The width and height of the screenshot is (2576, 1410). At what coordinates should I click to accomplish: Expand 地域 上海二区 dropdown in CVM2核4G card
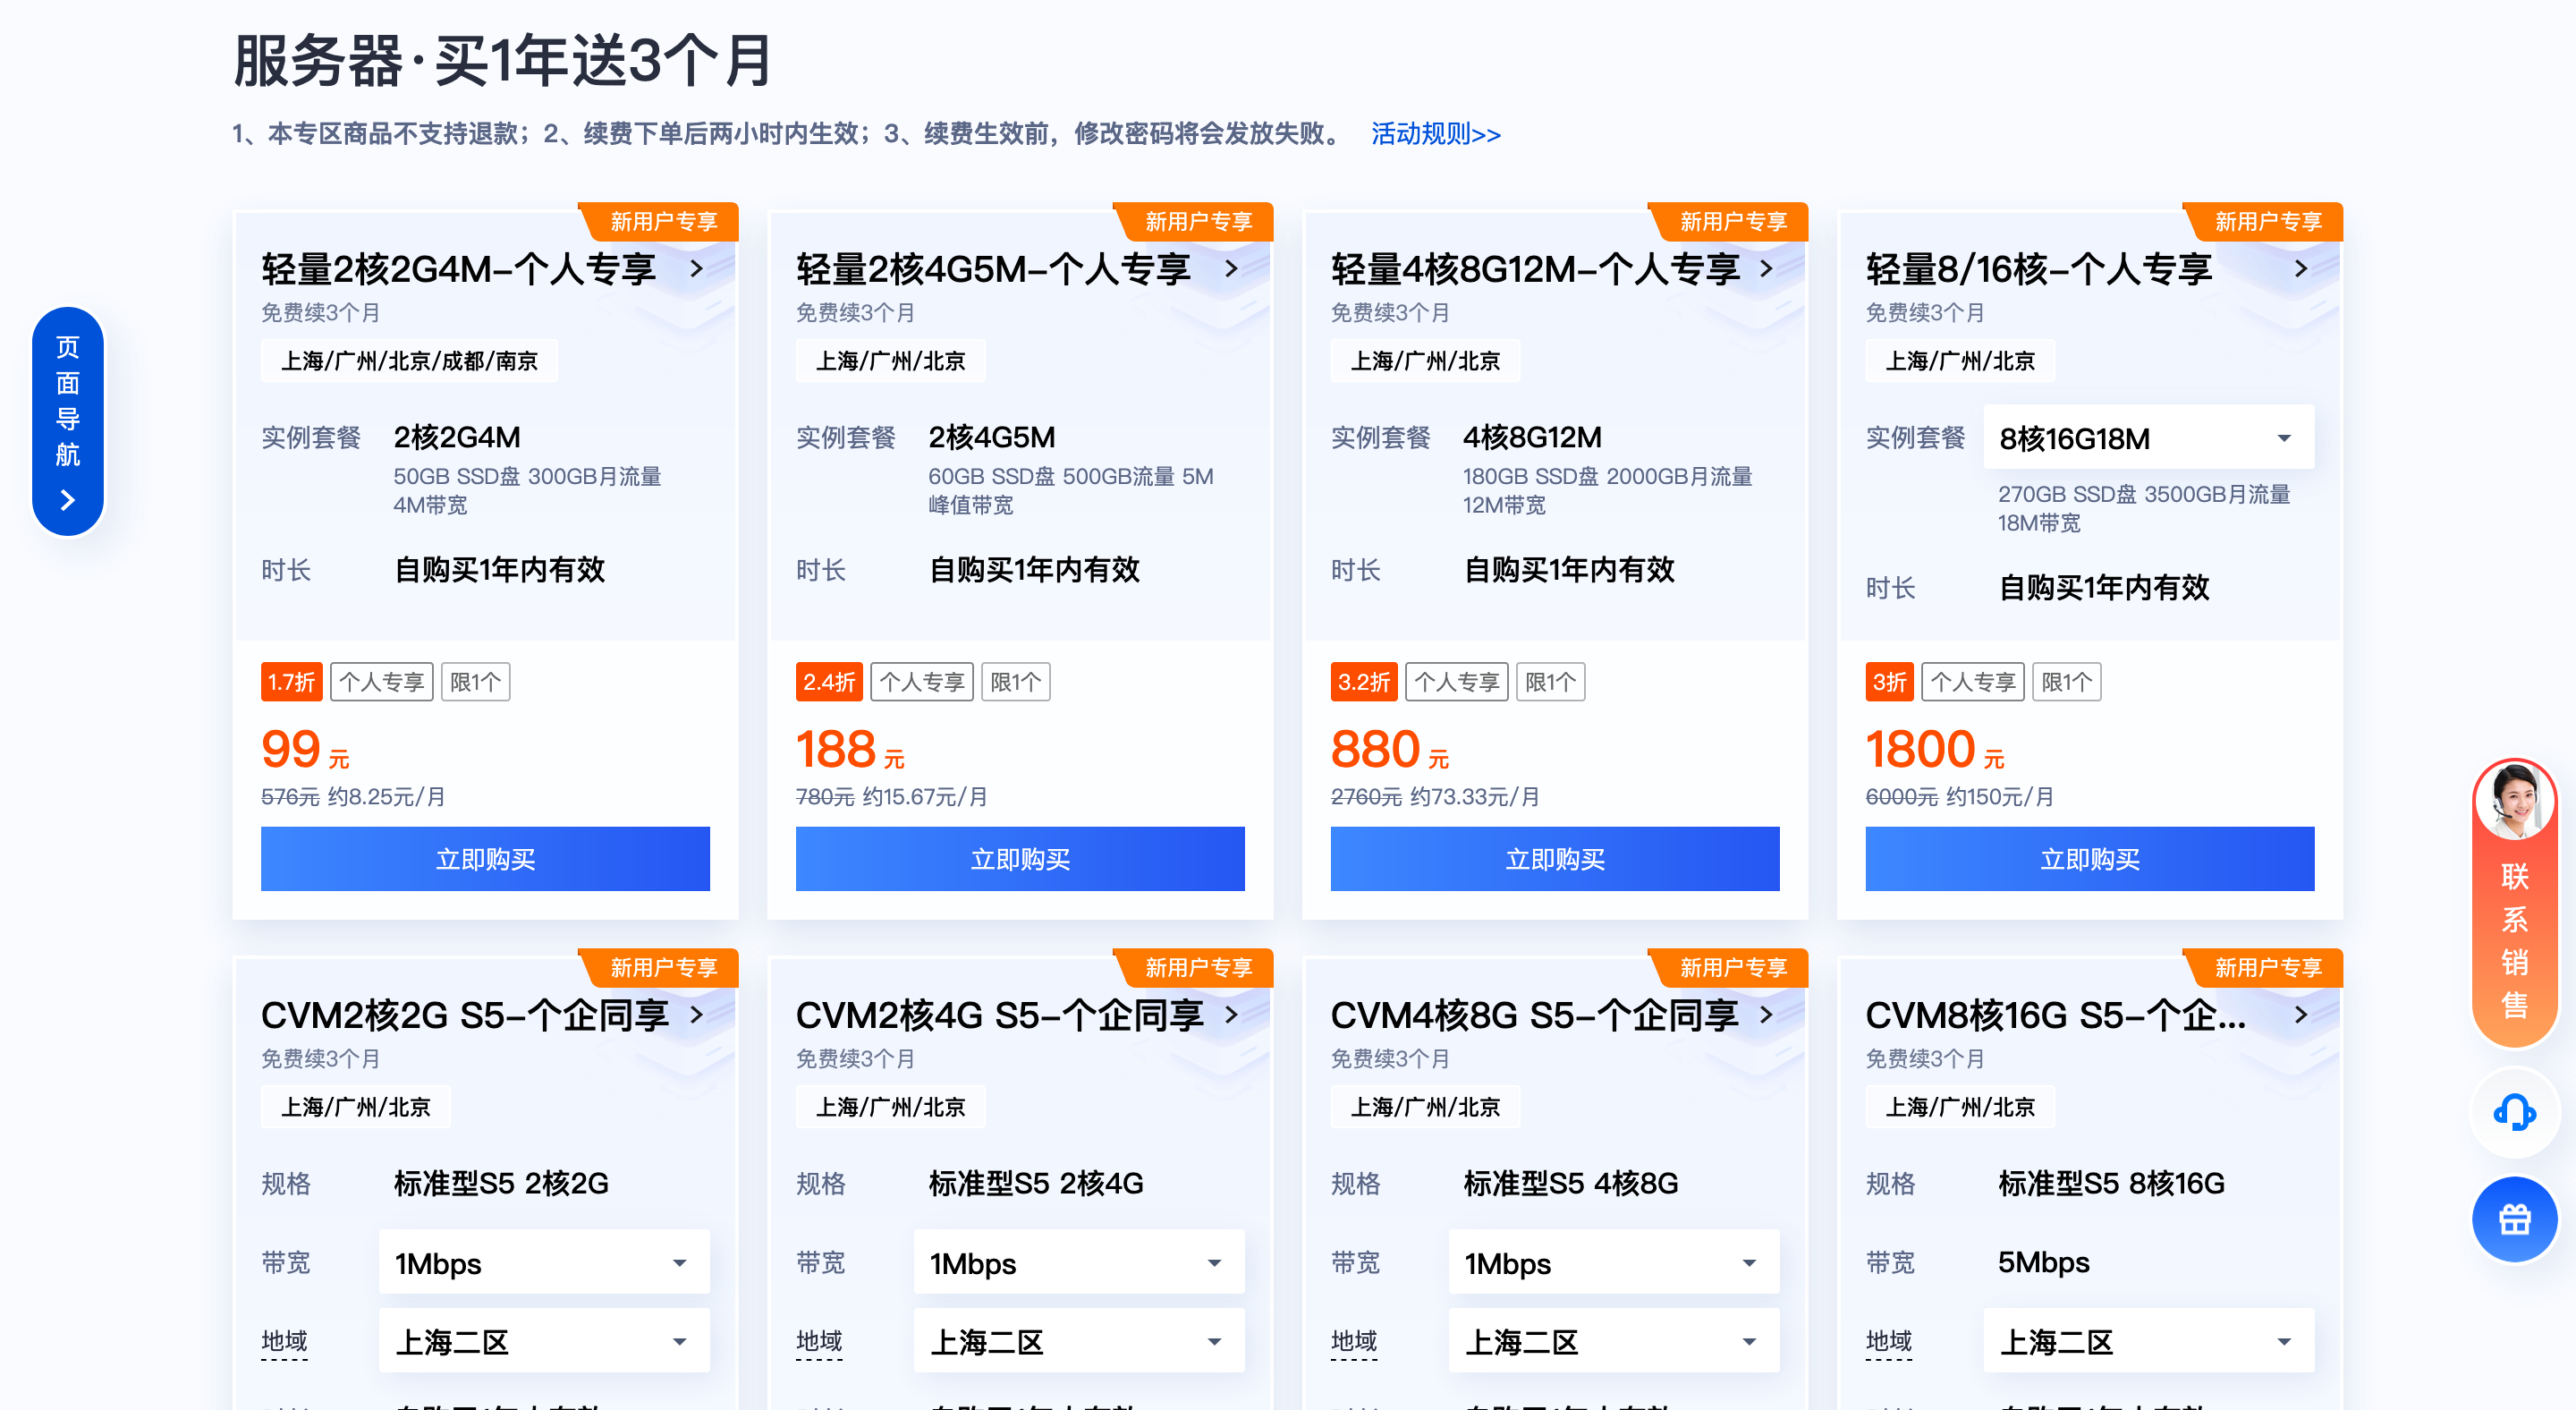[x=1079, y=1341]
